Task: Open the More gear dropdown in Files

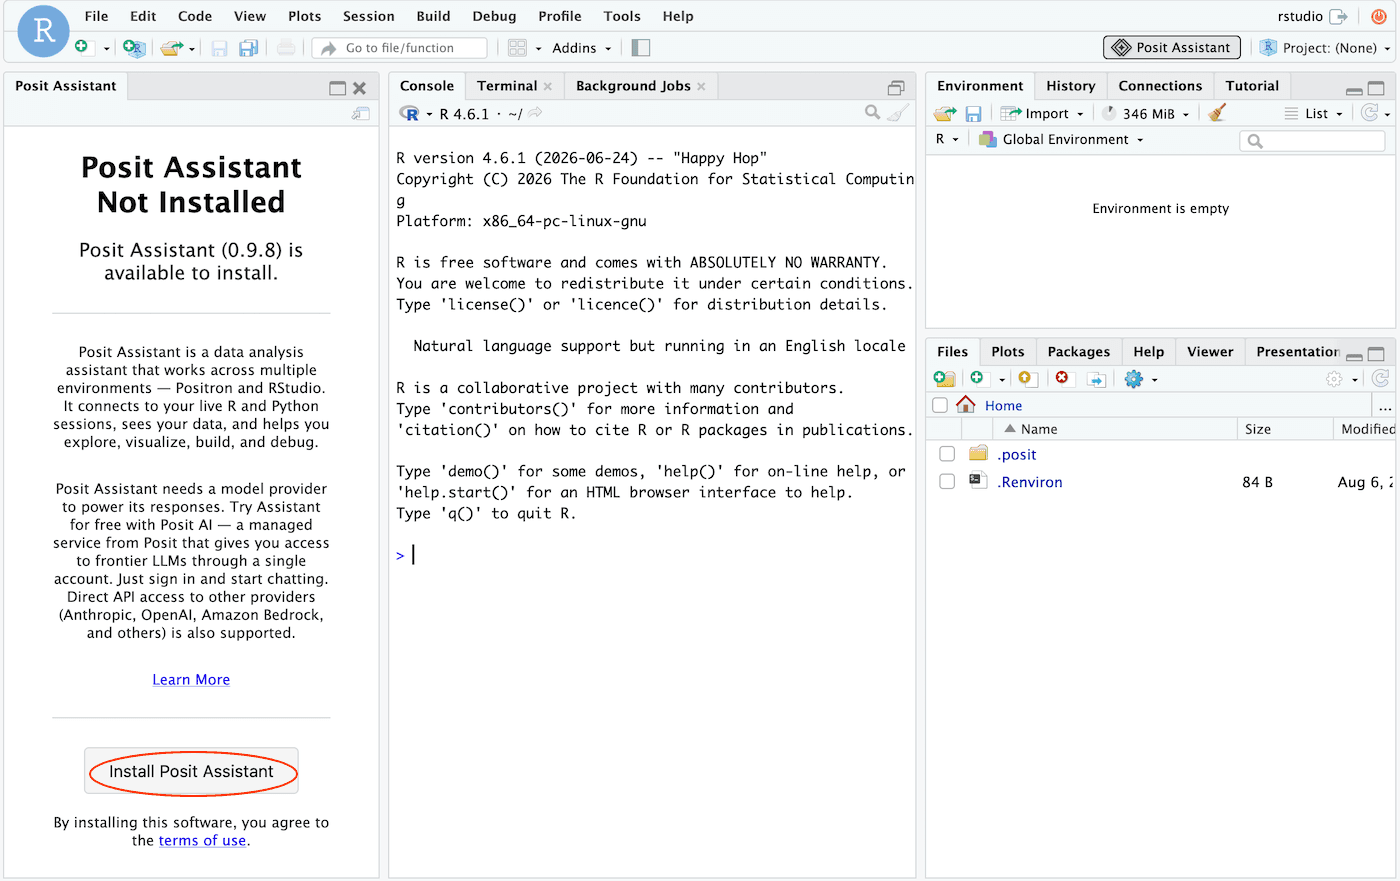Action: click(x=1140, y=379)
